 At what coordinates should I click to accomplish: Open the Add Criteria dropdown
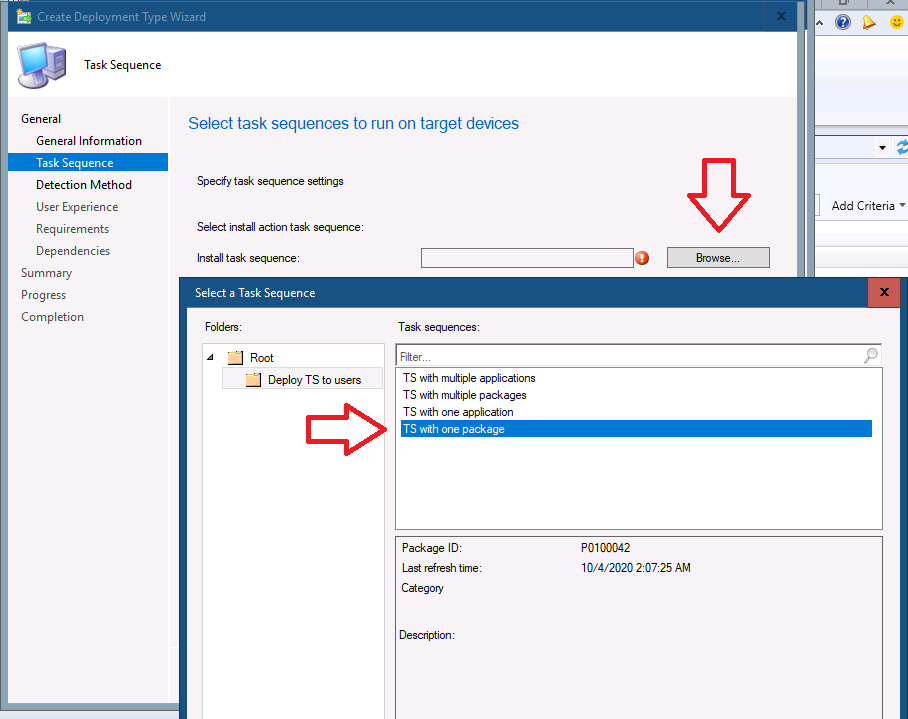pos(867,206)
